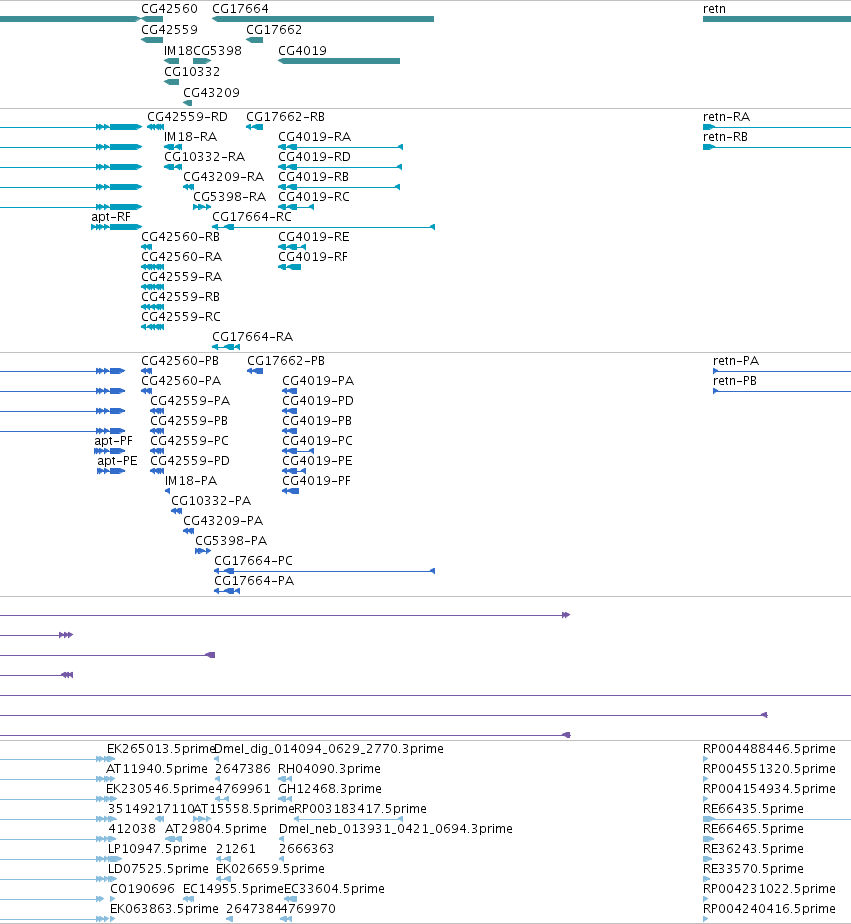Select protein CG17662-PB

click(286, 361)
